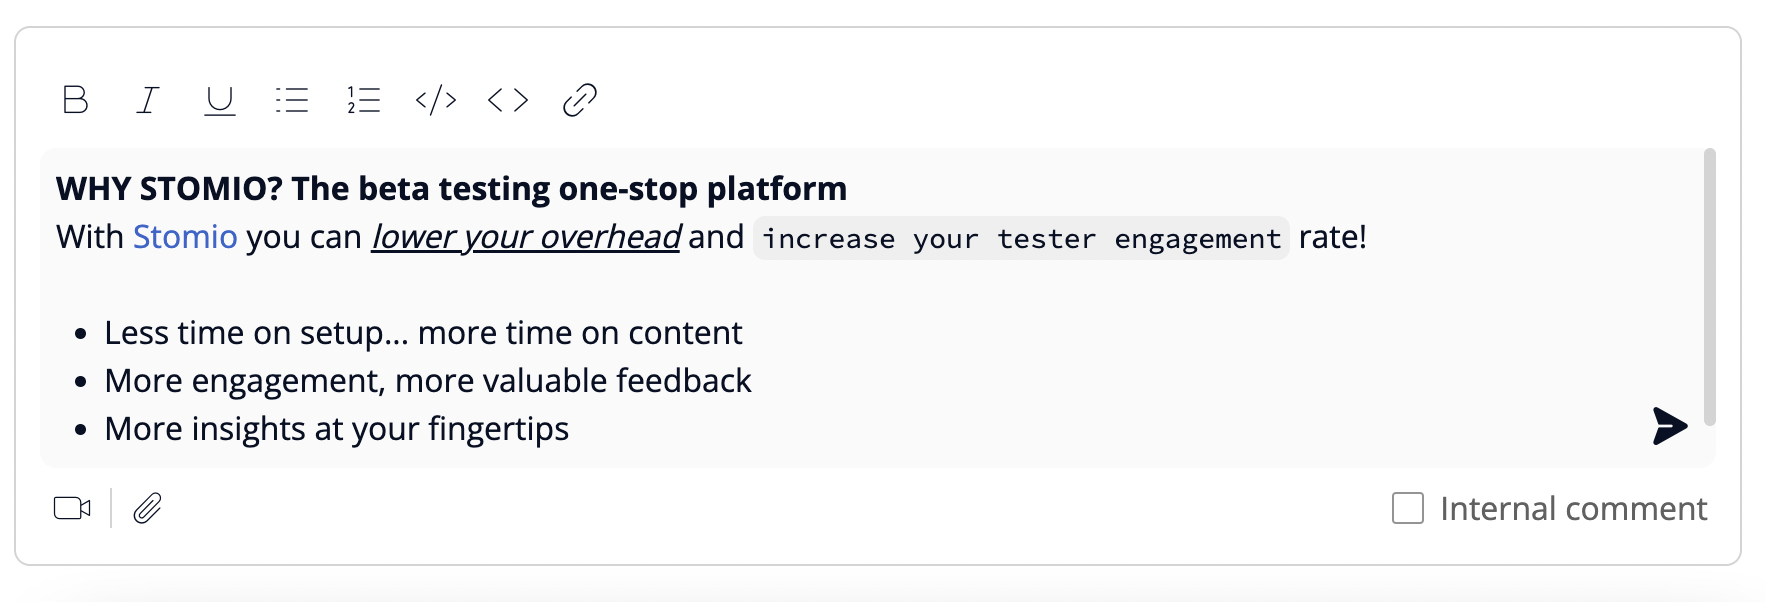Toggle underline formatting
Viewport: 1766px width, 602px height.
pos(220,100)
